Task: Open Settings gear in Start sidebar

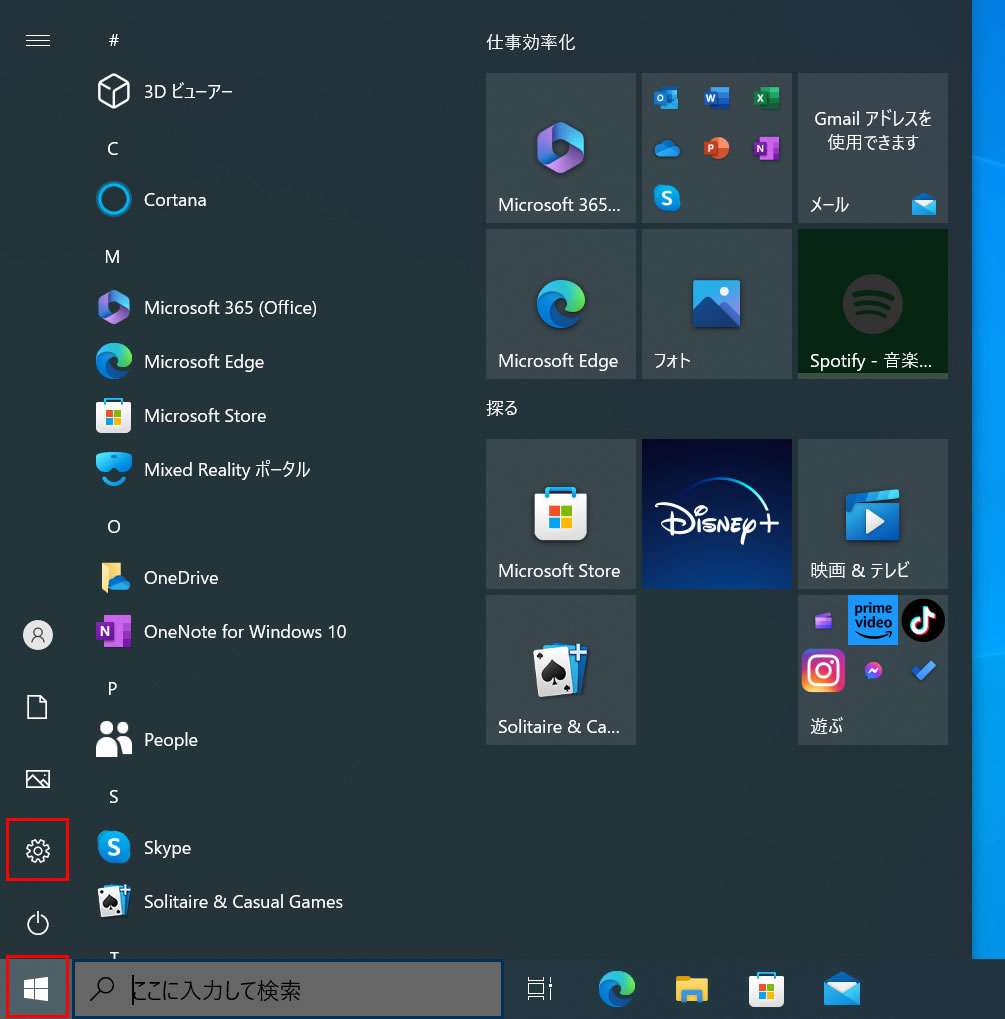Action: coord(38,850)
